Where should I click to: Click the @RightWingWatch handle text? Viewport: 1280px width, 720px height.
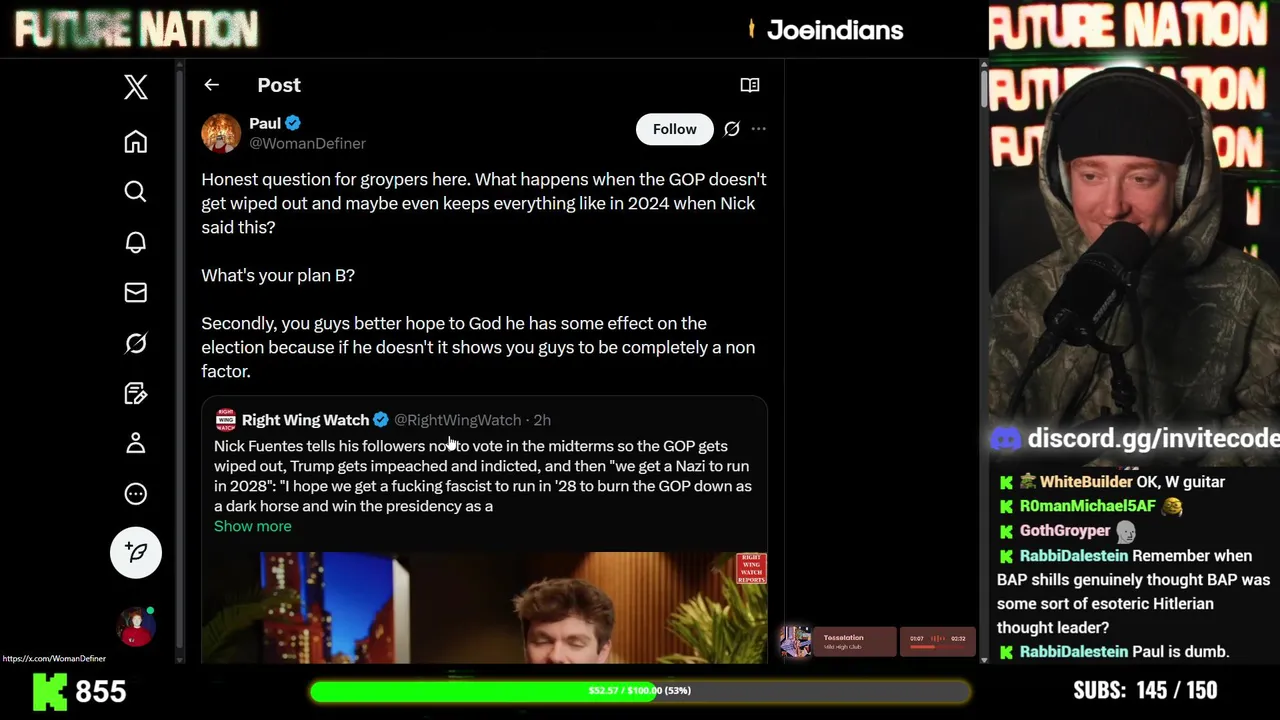point(457,420)
